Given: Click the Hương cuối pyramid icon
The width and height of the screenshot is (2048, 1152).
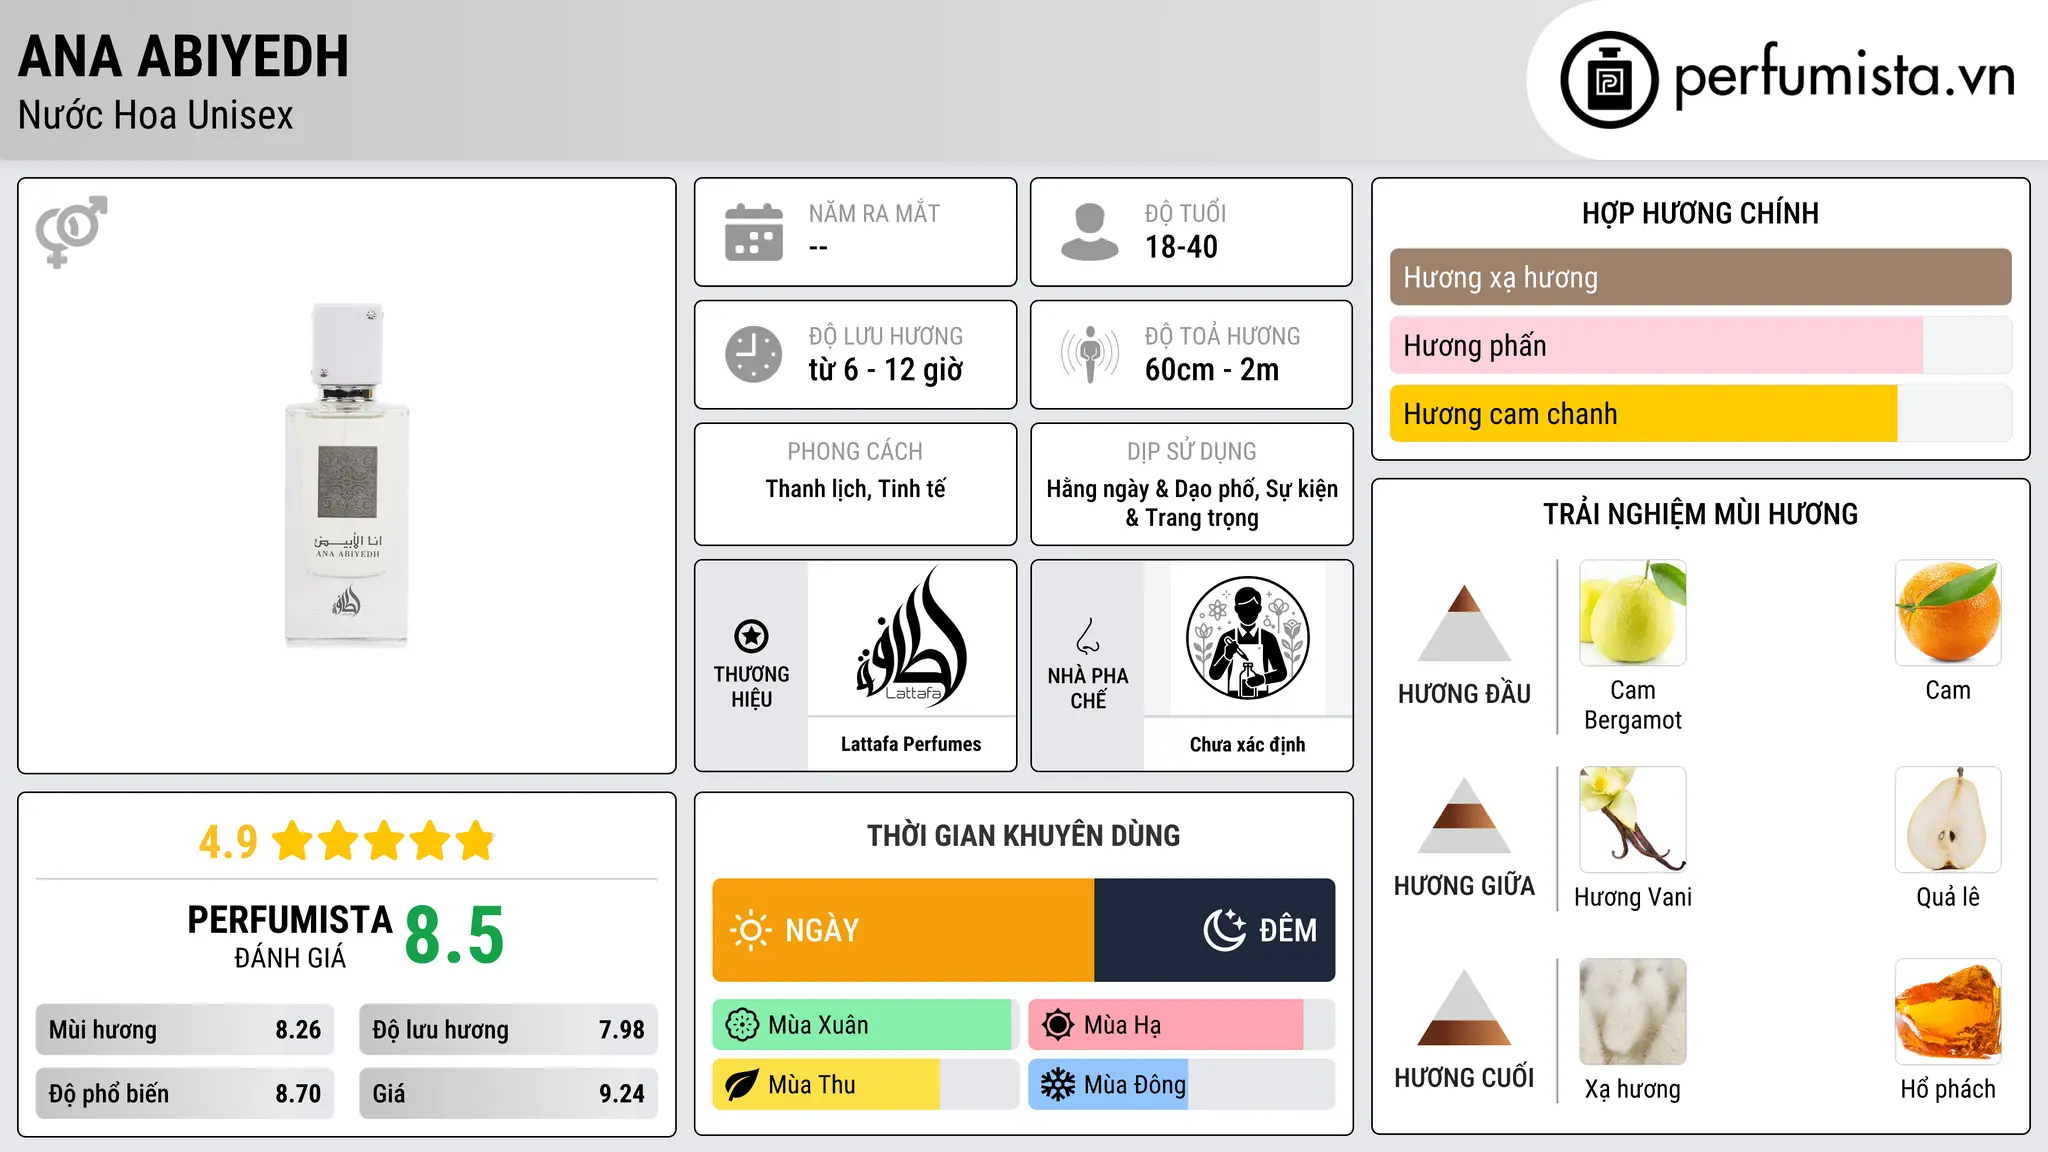Looking at the screenshot, I should (x=1464, y=1007).
